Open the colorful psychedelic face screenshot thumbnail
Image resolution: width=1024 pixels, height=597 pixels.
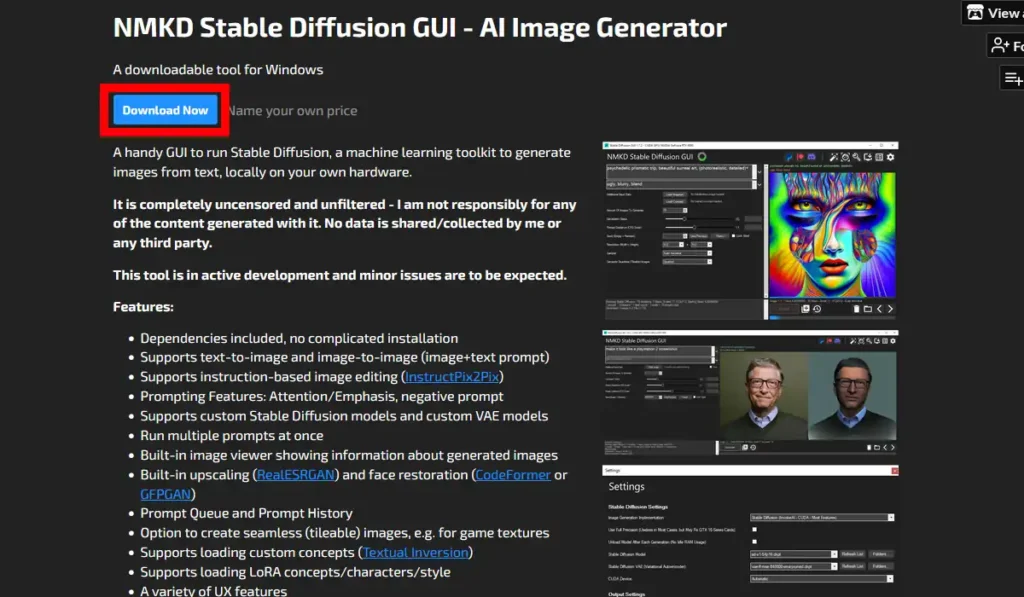pos(750,231)
